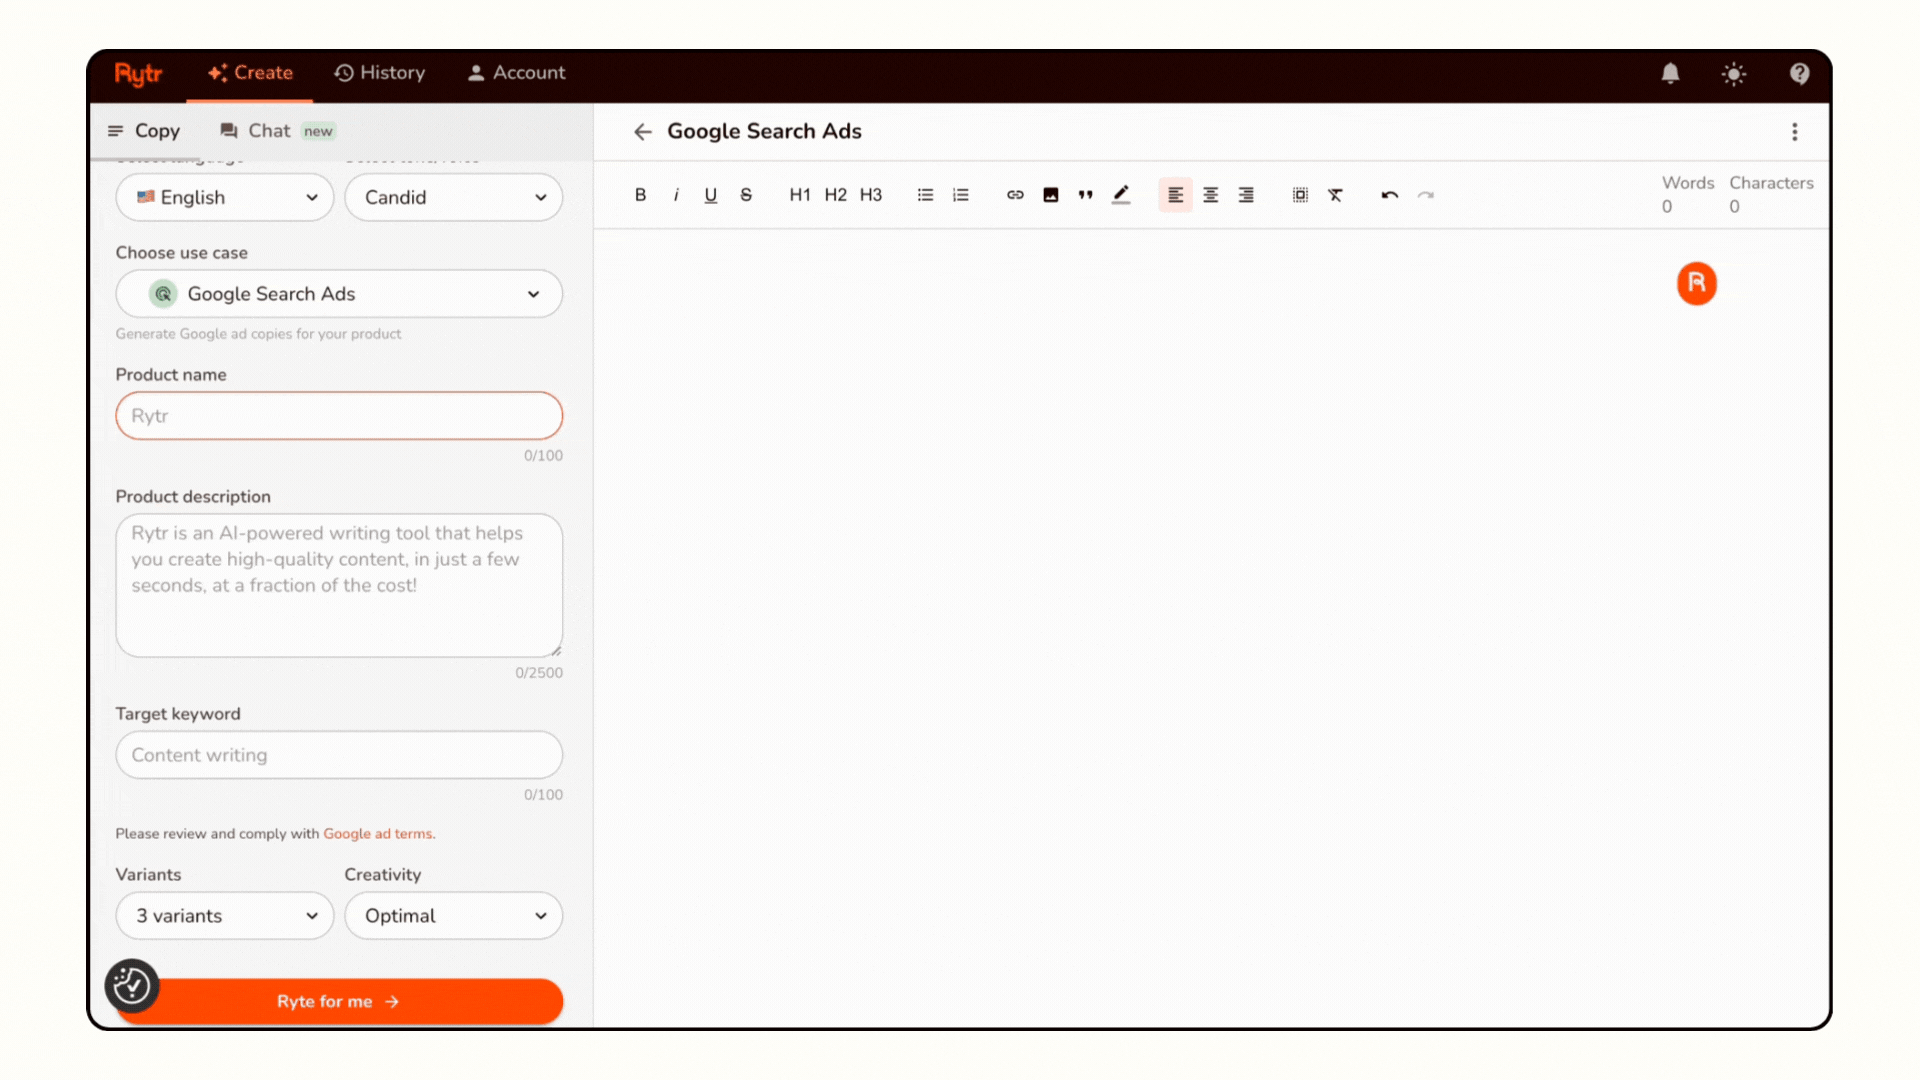Screen dimensions: 1920x1080
Task: Toggle center text alignment
Action: [1210, 195]
